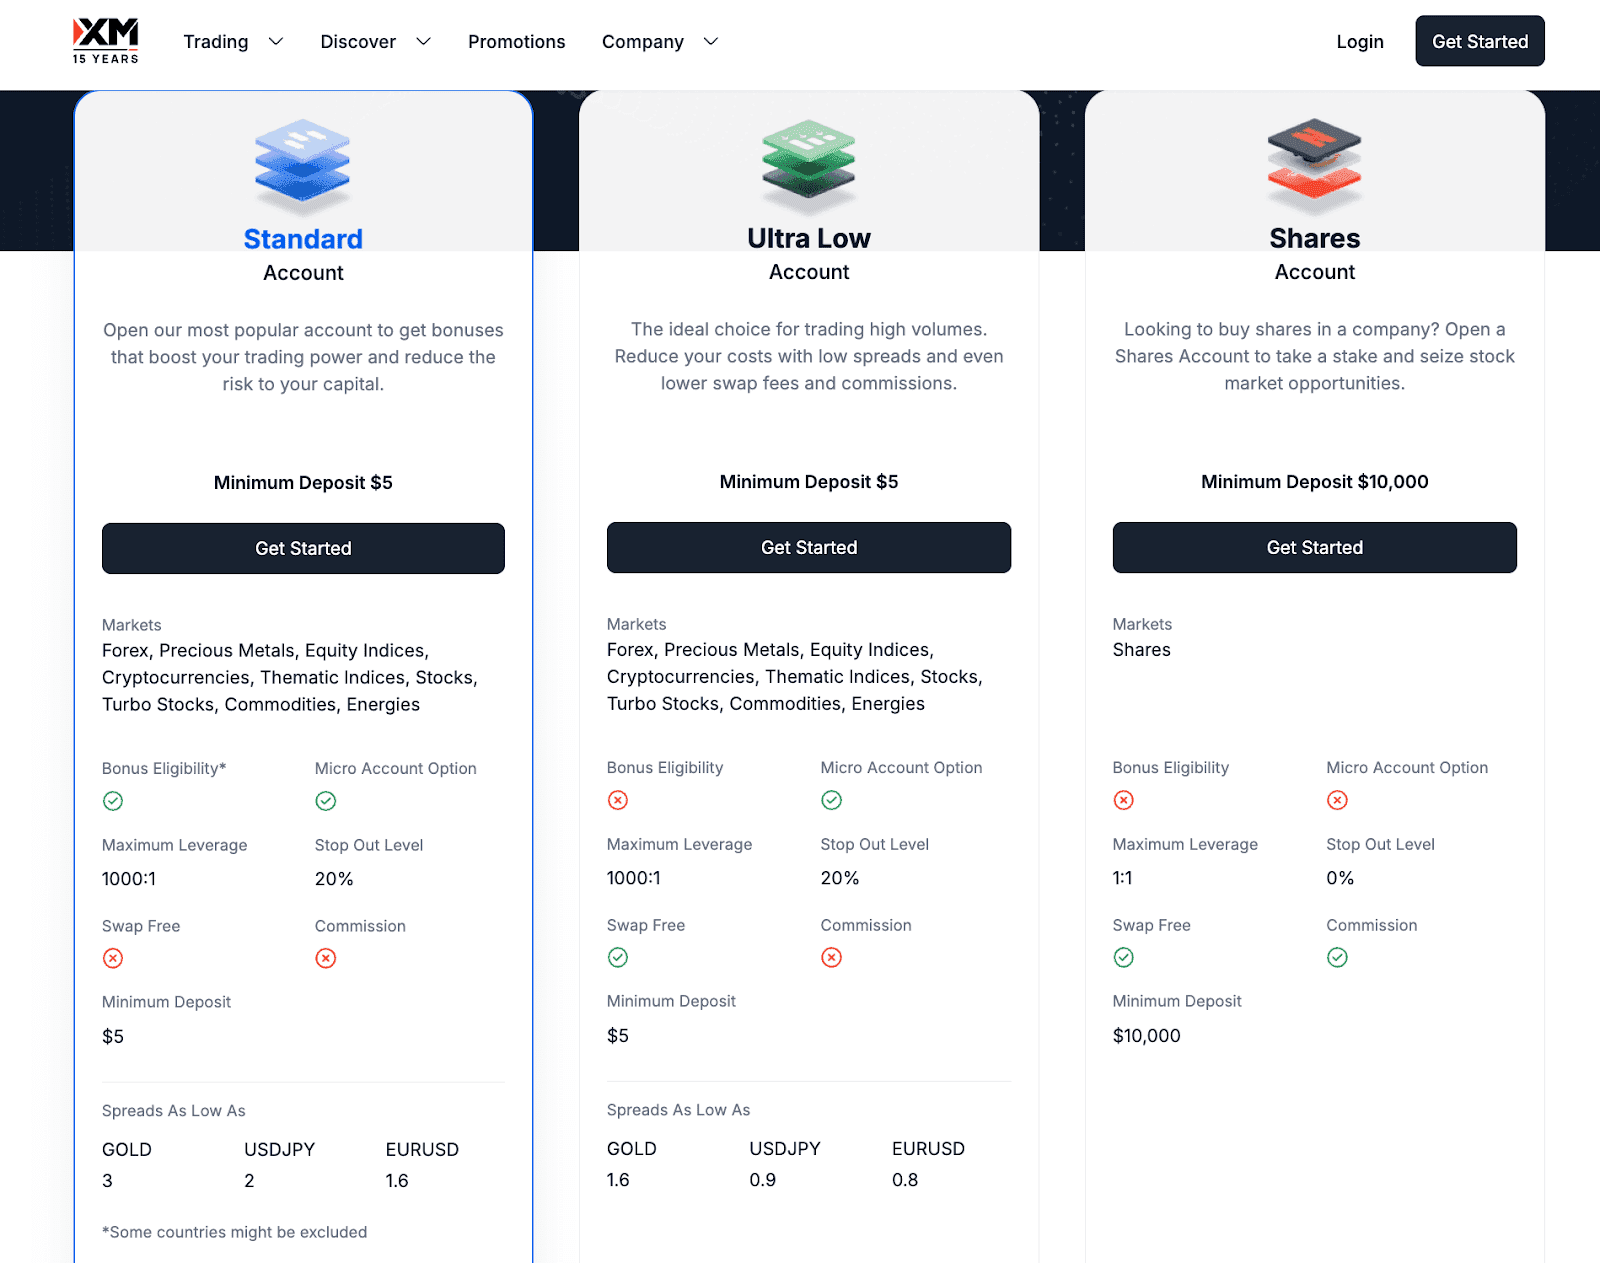Click Get Started on the Standard account card

[x=303, y=548]
